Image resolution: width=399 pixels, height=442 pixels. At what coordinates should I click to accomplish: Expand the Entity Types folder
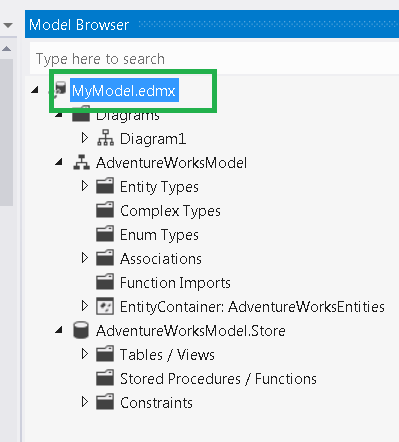tap(85, 186)
